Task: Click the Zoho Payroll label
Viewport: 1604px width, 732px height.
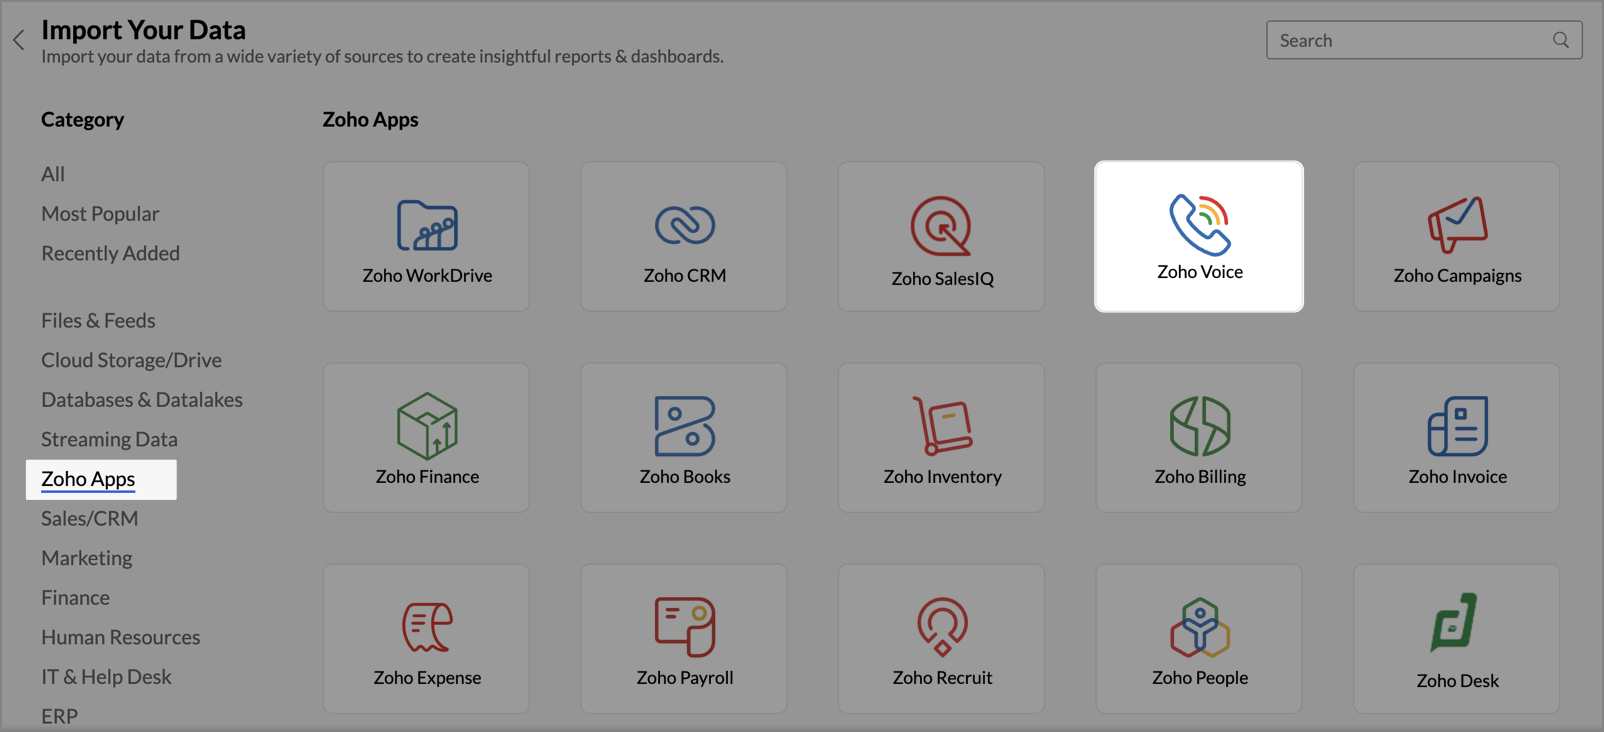Action: (685, 677)
